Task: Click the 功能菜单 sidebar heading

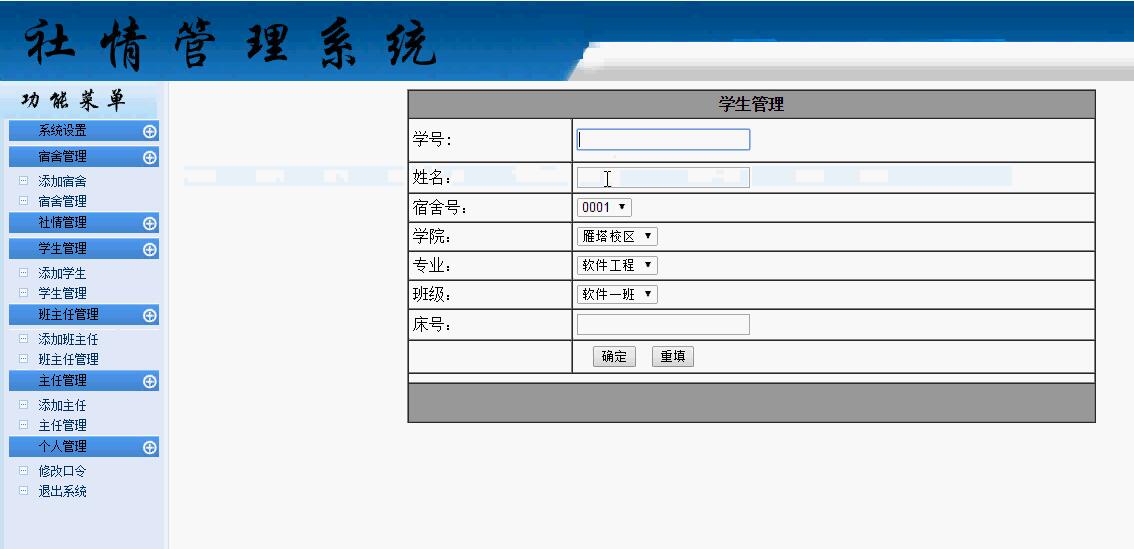Action: click(x=74, y=100)
